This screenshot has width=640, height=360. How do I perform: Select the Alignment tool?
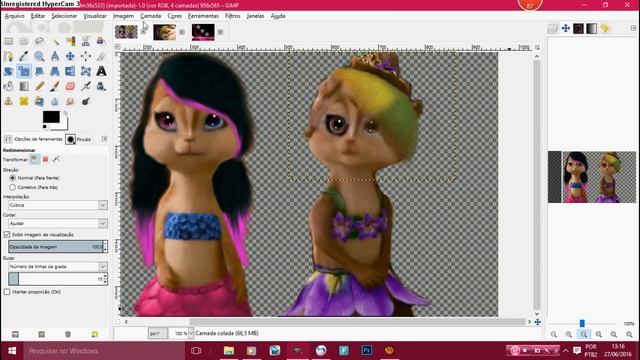pos(86,56)
